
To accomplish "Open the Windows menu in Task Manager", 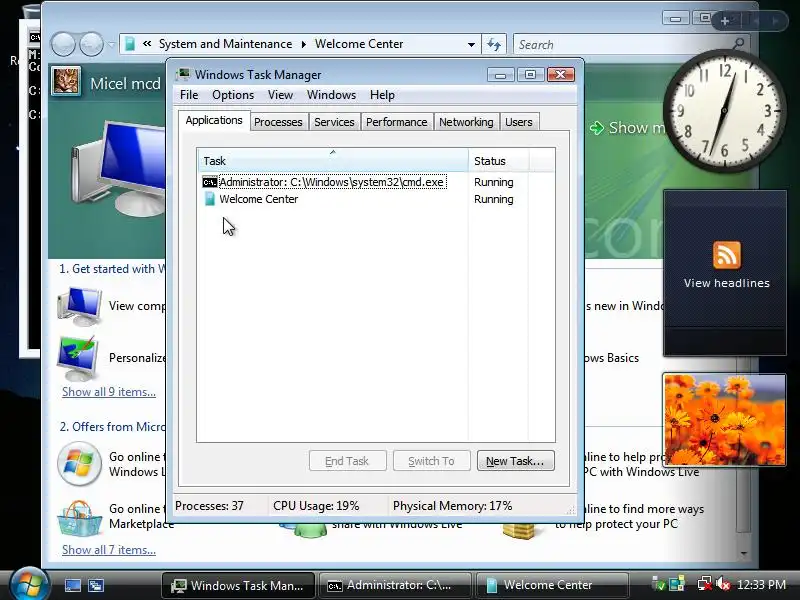I will pos(331,95).
